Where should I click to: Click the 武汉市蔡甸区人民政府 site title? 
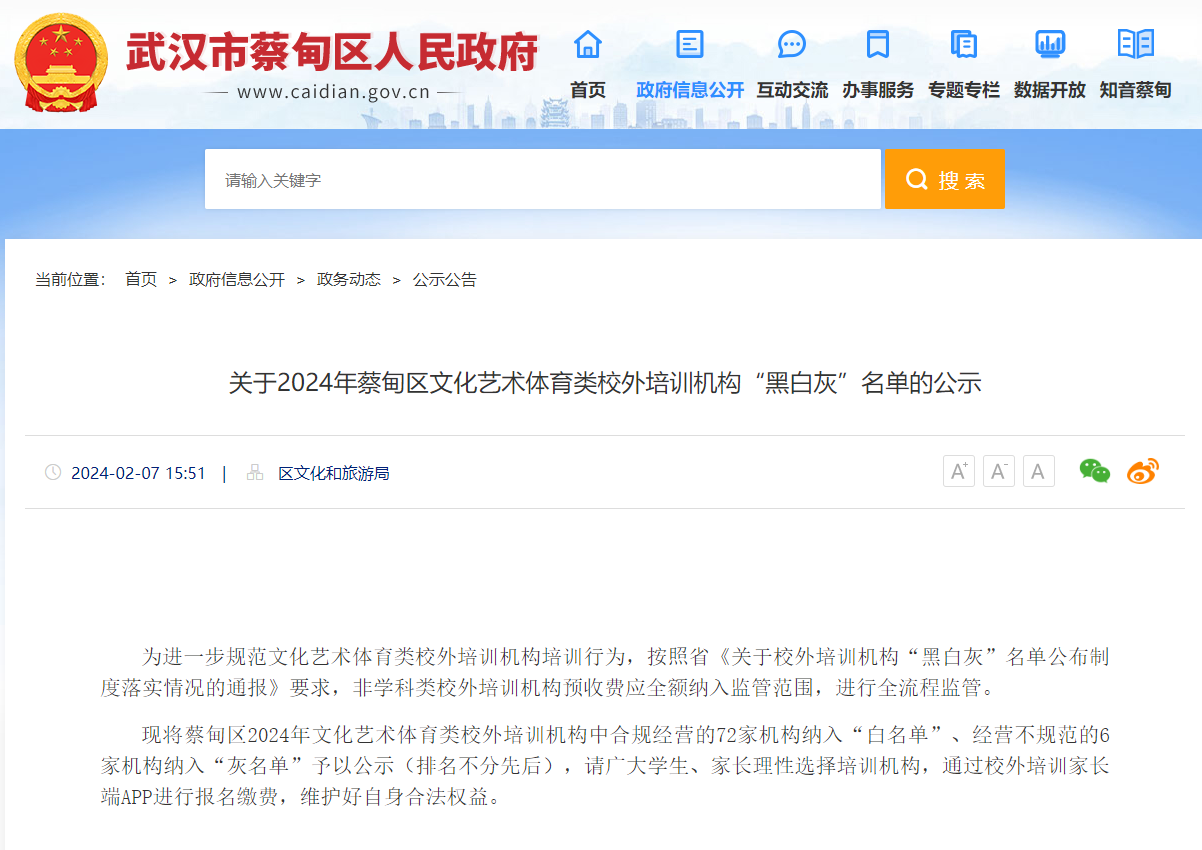(x=332, y=52)
